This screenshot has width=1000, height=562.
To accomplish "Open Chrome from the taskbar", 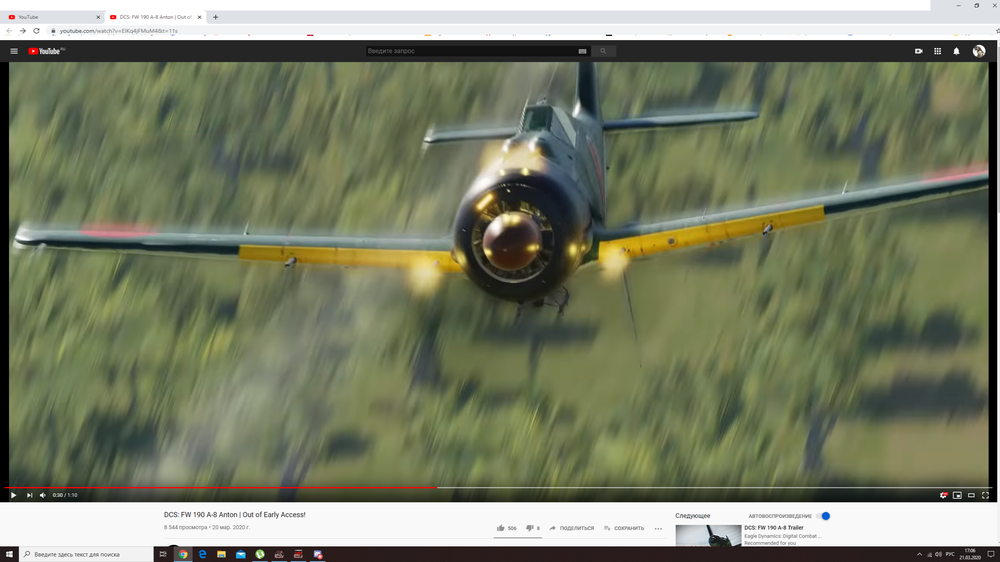I will click(x=183, y=554).
